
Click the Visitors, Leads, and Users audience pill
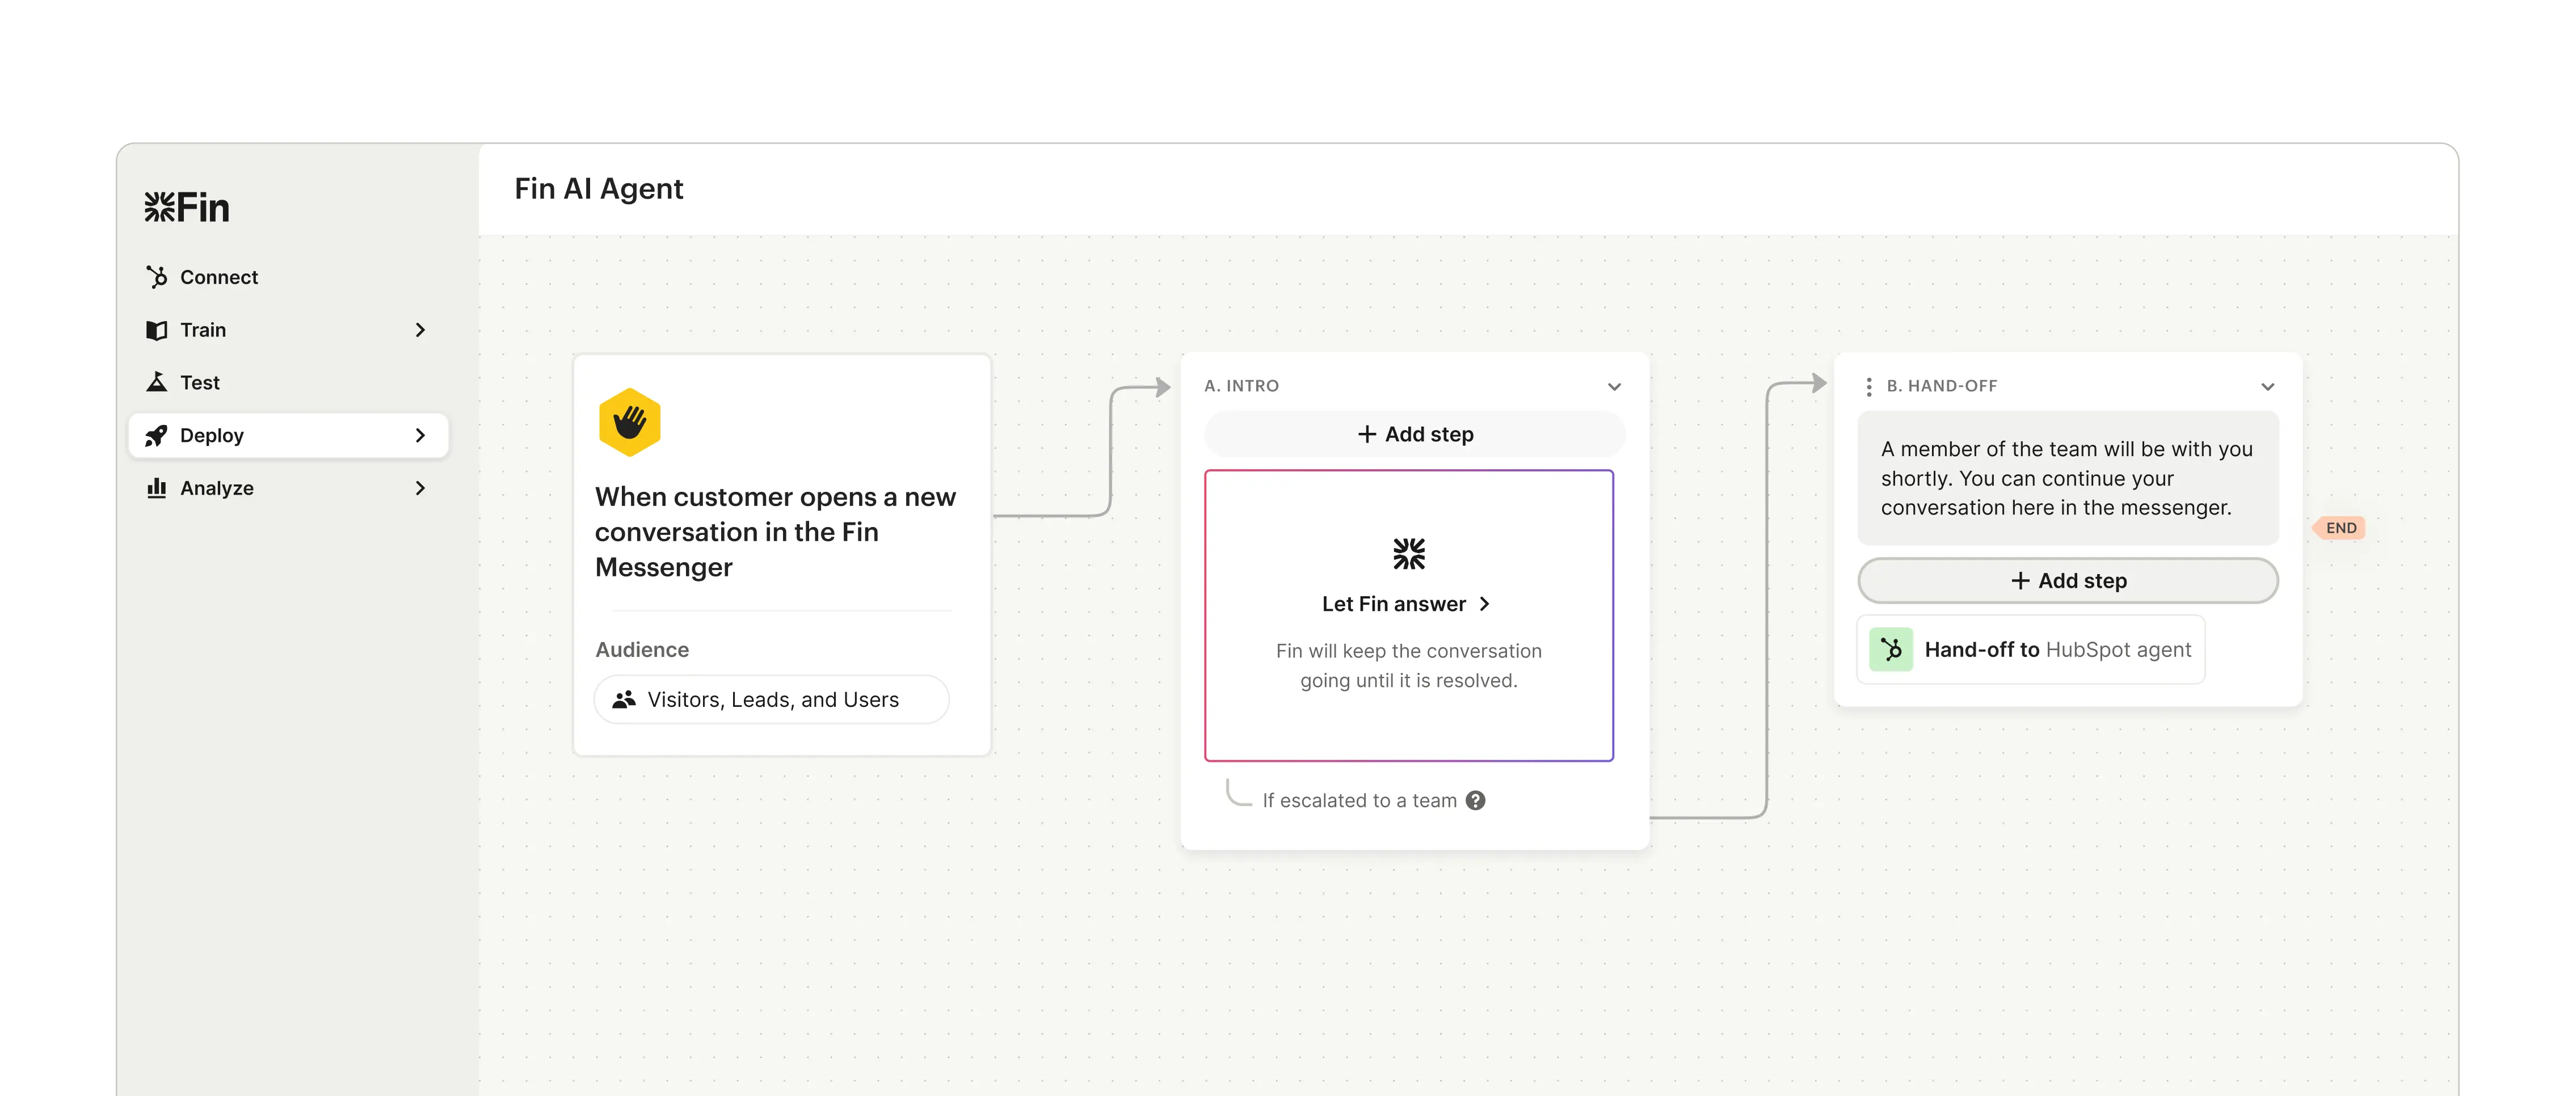pyautogui.click(x=772, y=699)
